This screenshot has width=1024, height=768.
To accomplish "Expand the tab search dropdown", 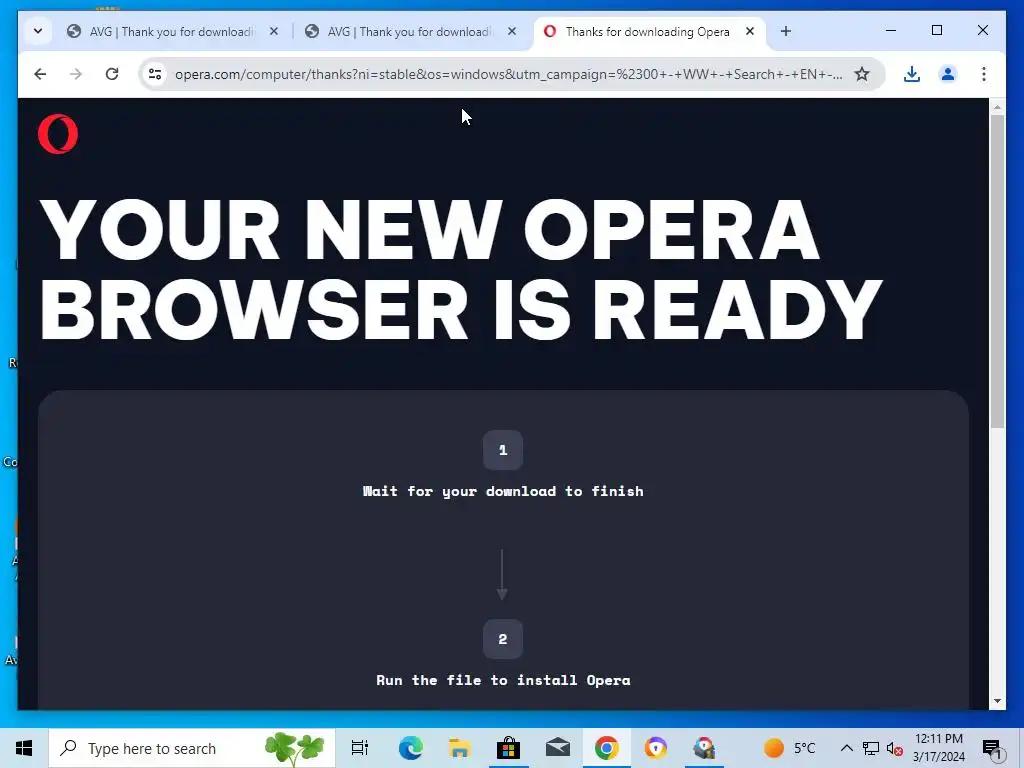I will click(38, 31).
